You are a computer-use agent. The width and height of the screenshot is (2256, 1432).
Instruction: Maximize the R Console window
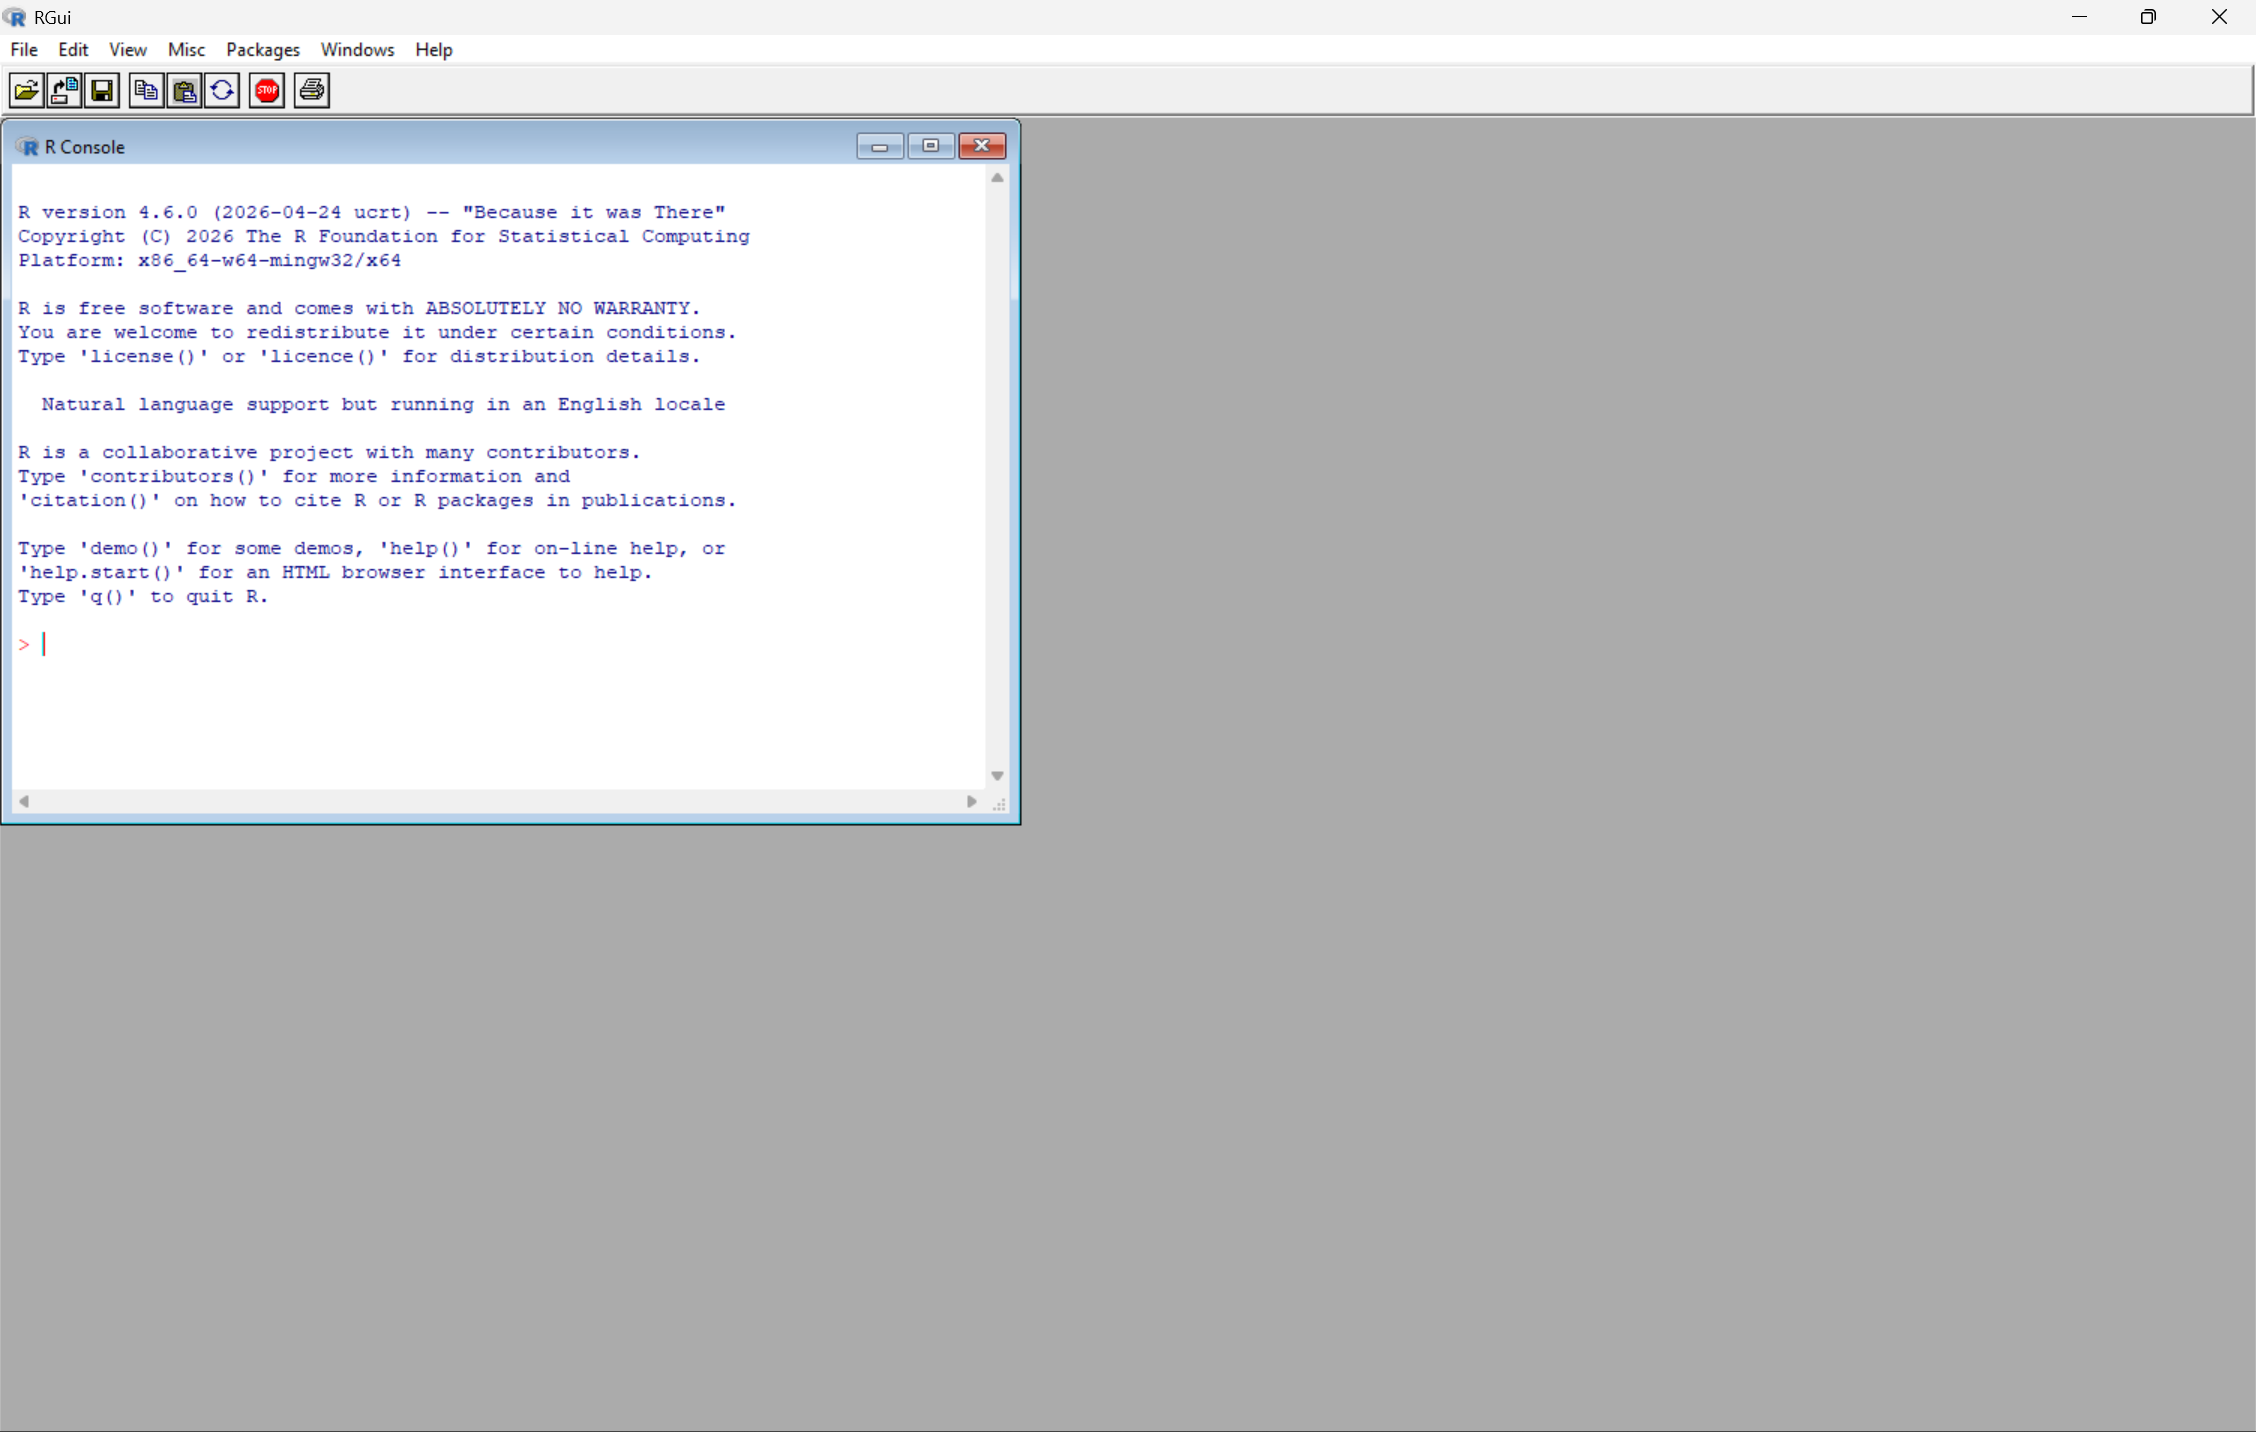pyautogui.click(x=931, y=146)
